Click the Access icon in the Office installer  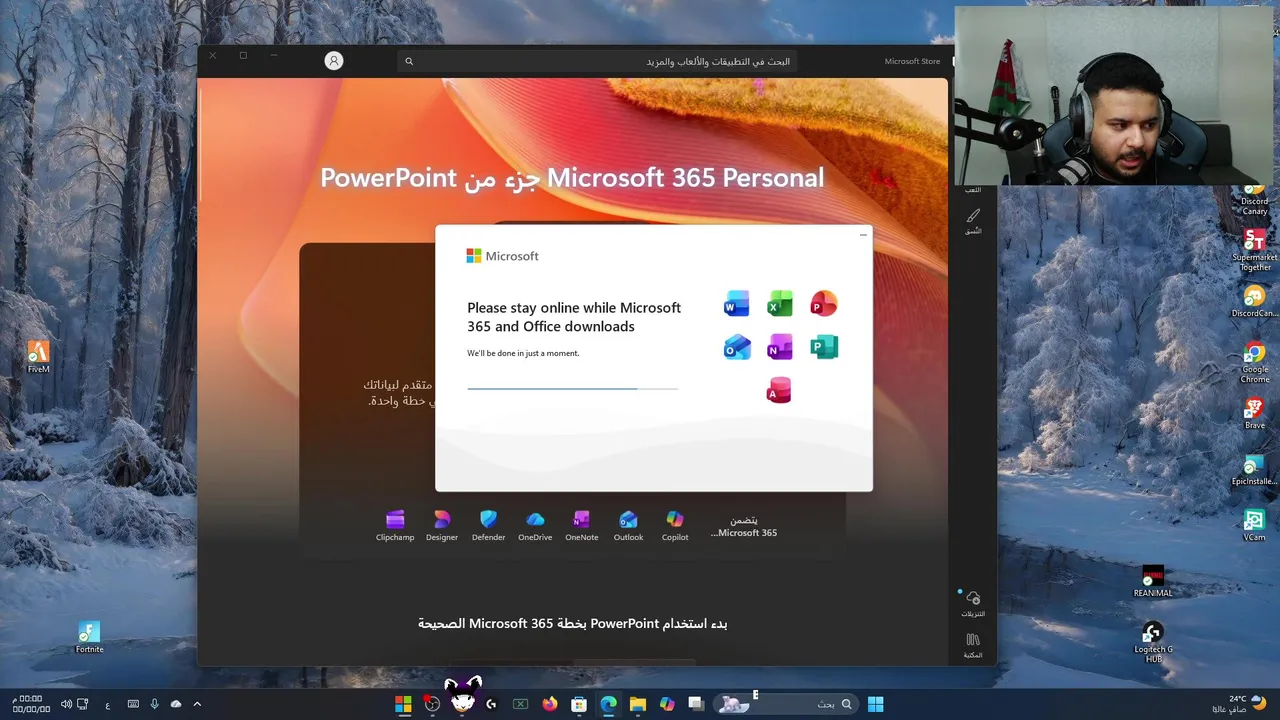[x=779, y=390]
